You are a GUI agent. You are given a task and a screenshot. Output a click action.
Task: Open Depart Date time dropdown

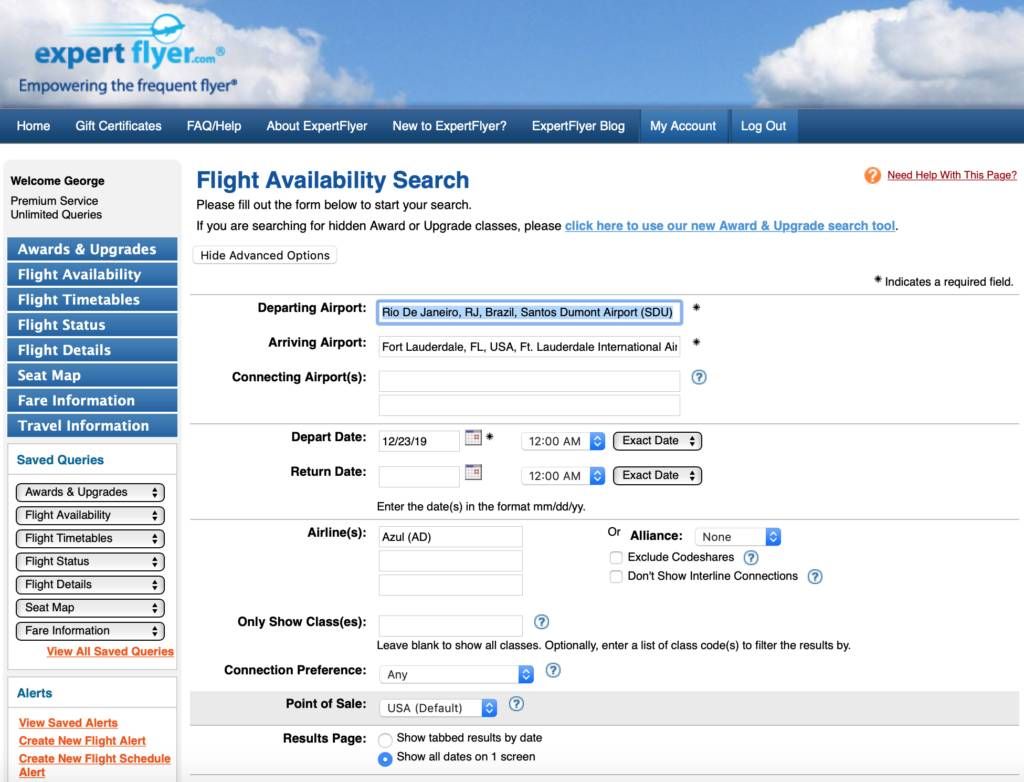563,441
